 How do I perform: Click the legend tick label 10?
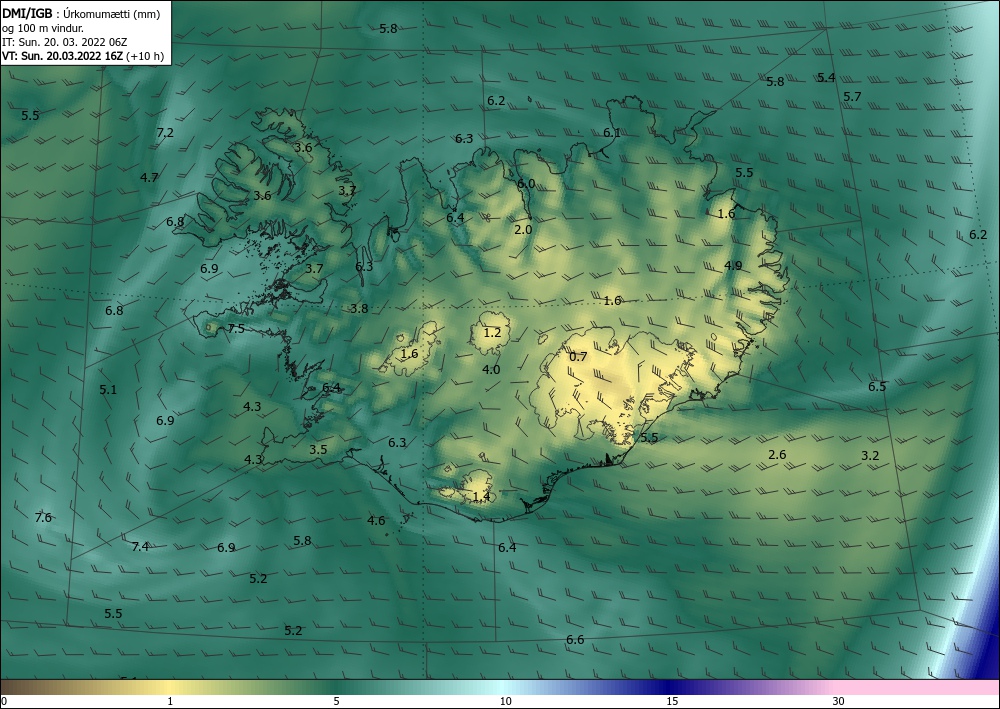click(x=505, y=701)
